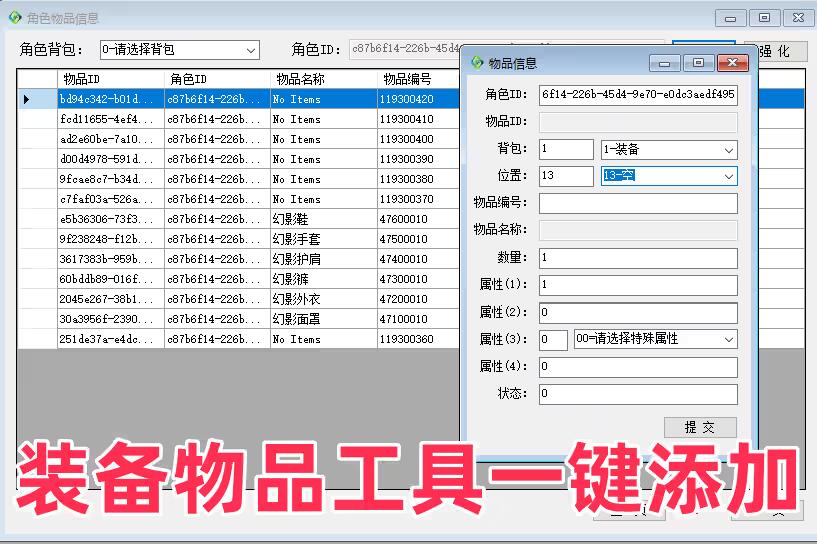Minimize the 角色物品信息 window
Screen dimensions: 817x544
click(x=731, y=18)
